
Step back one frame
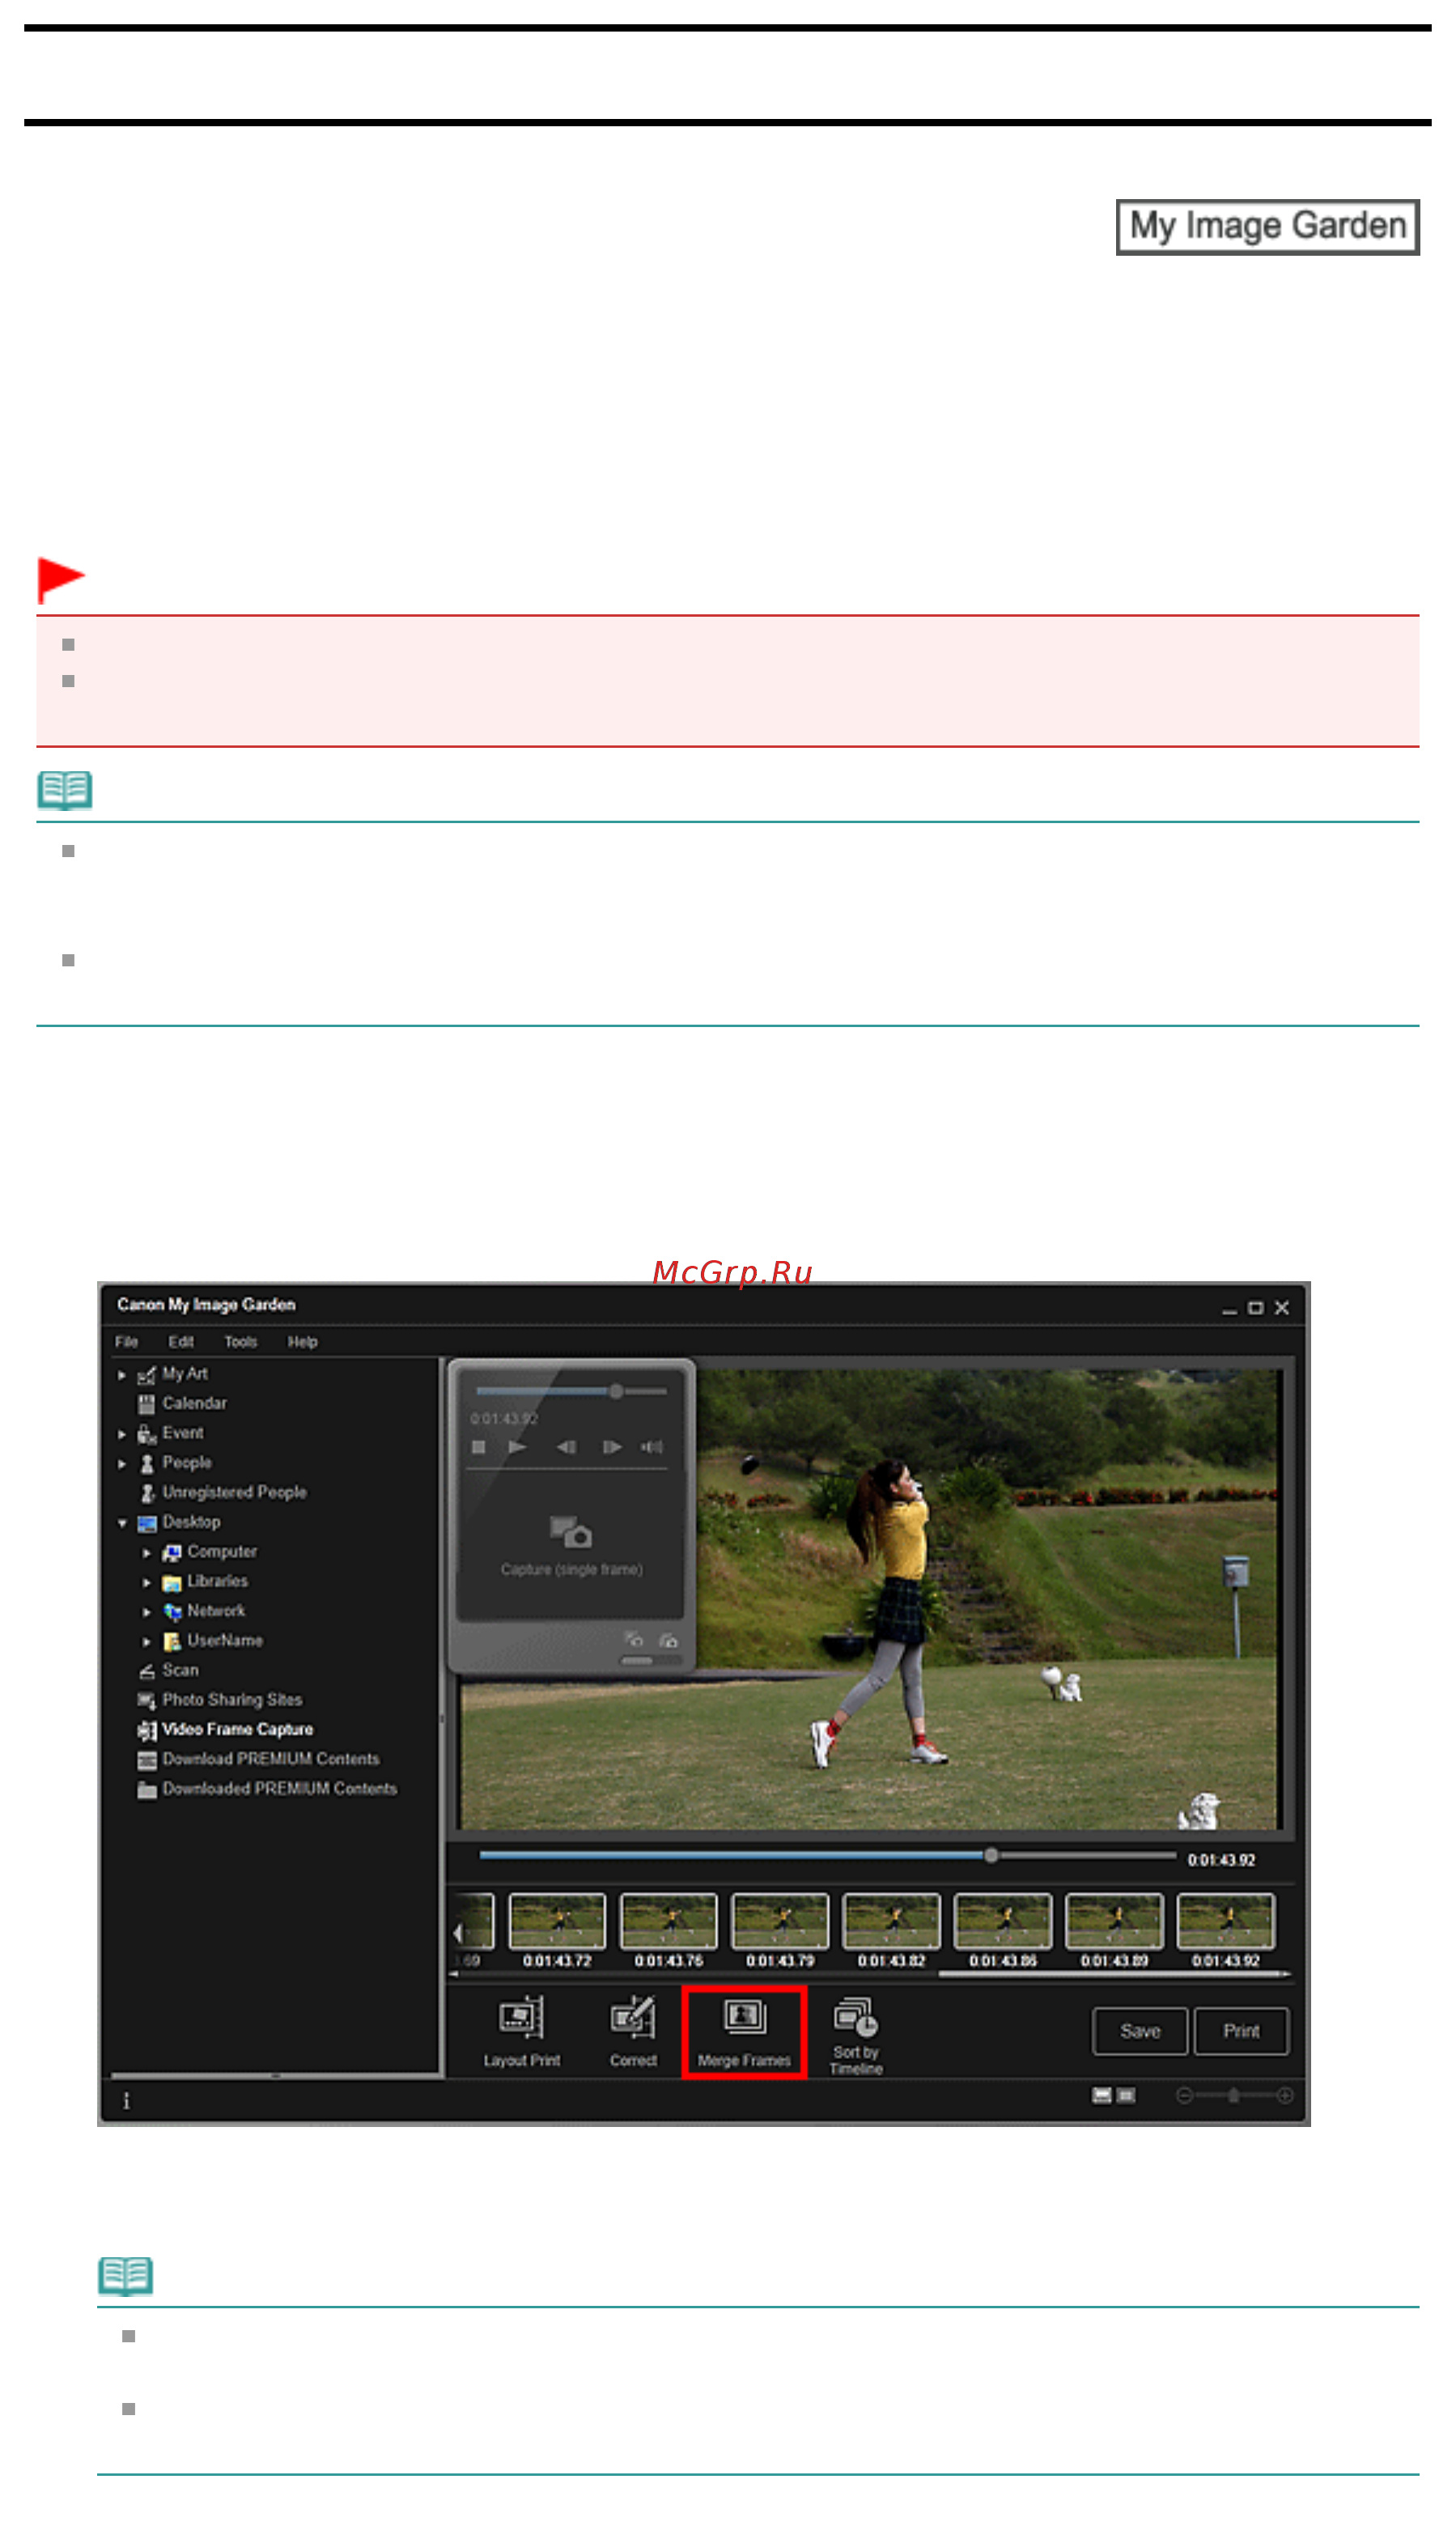click(566, 1447)
